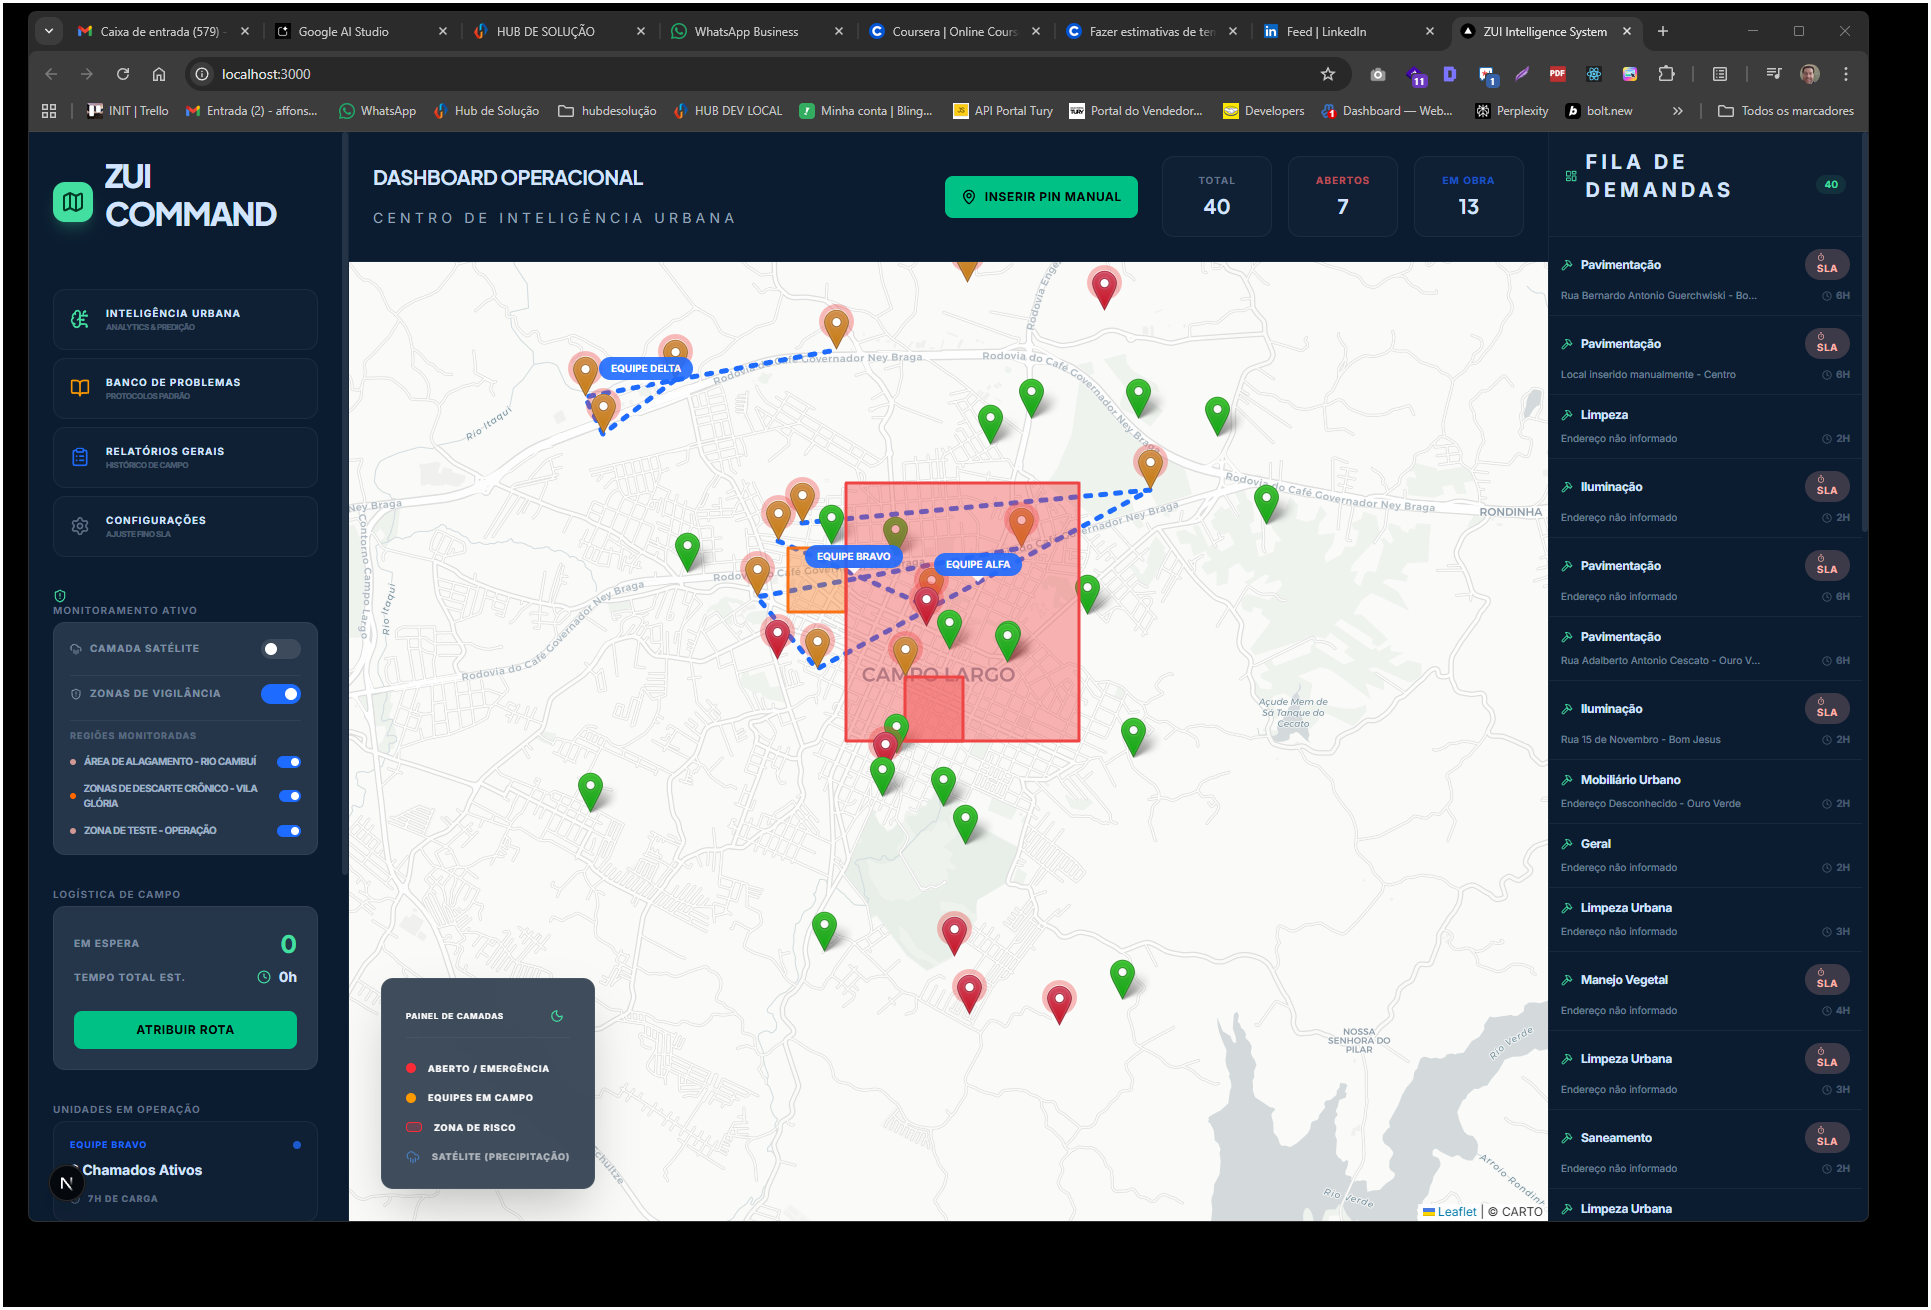Click the Equipe Delta map label

click(x=646, y=369)
